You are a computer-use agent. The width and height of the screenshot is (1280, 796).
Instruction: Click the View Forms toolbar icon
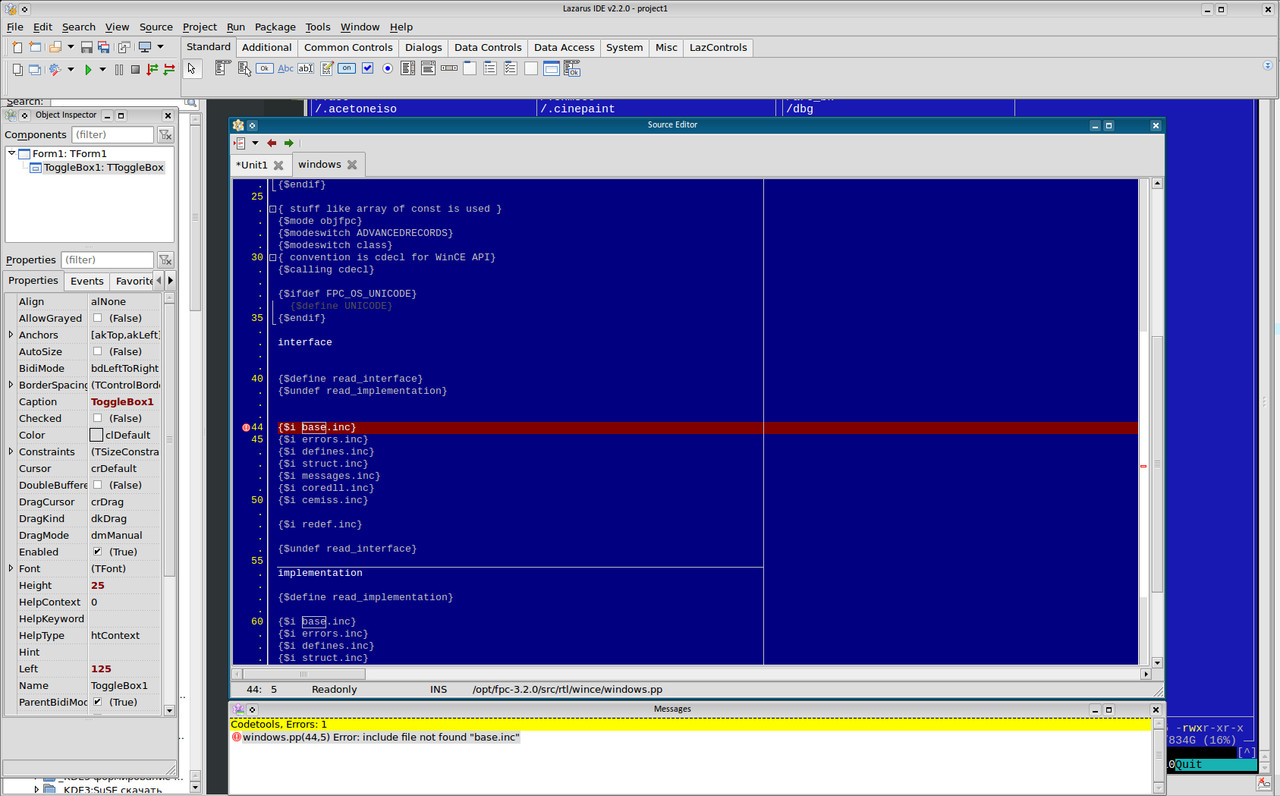(x=35, y=69)
